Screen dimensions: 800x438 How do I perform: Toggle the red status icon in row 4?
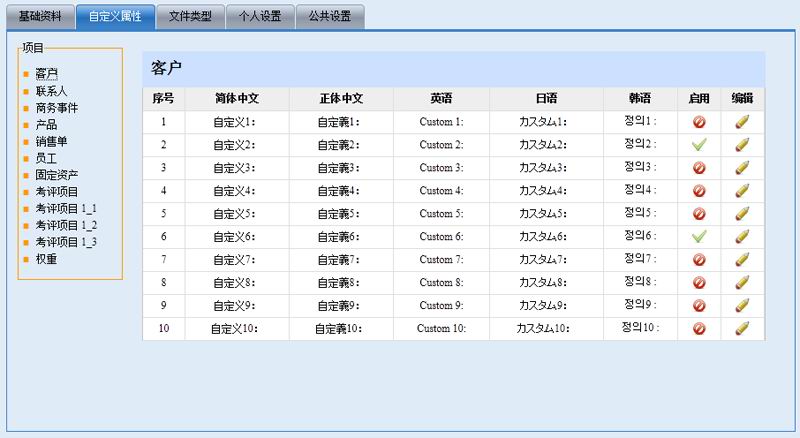(x=699, y=191)
